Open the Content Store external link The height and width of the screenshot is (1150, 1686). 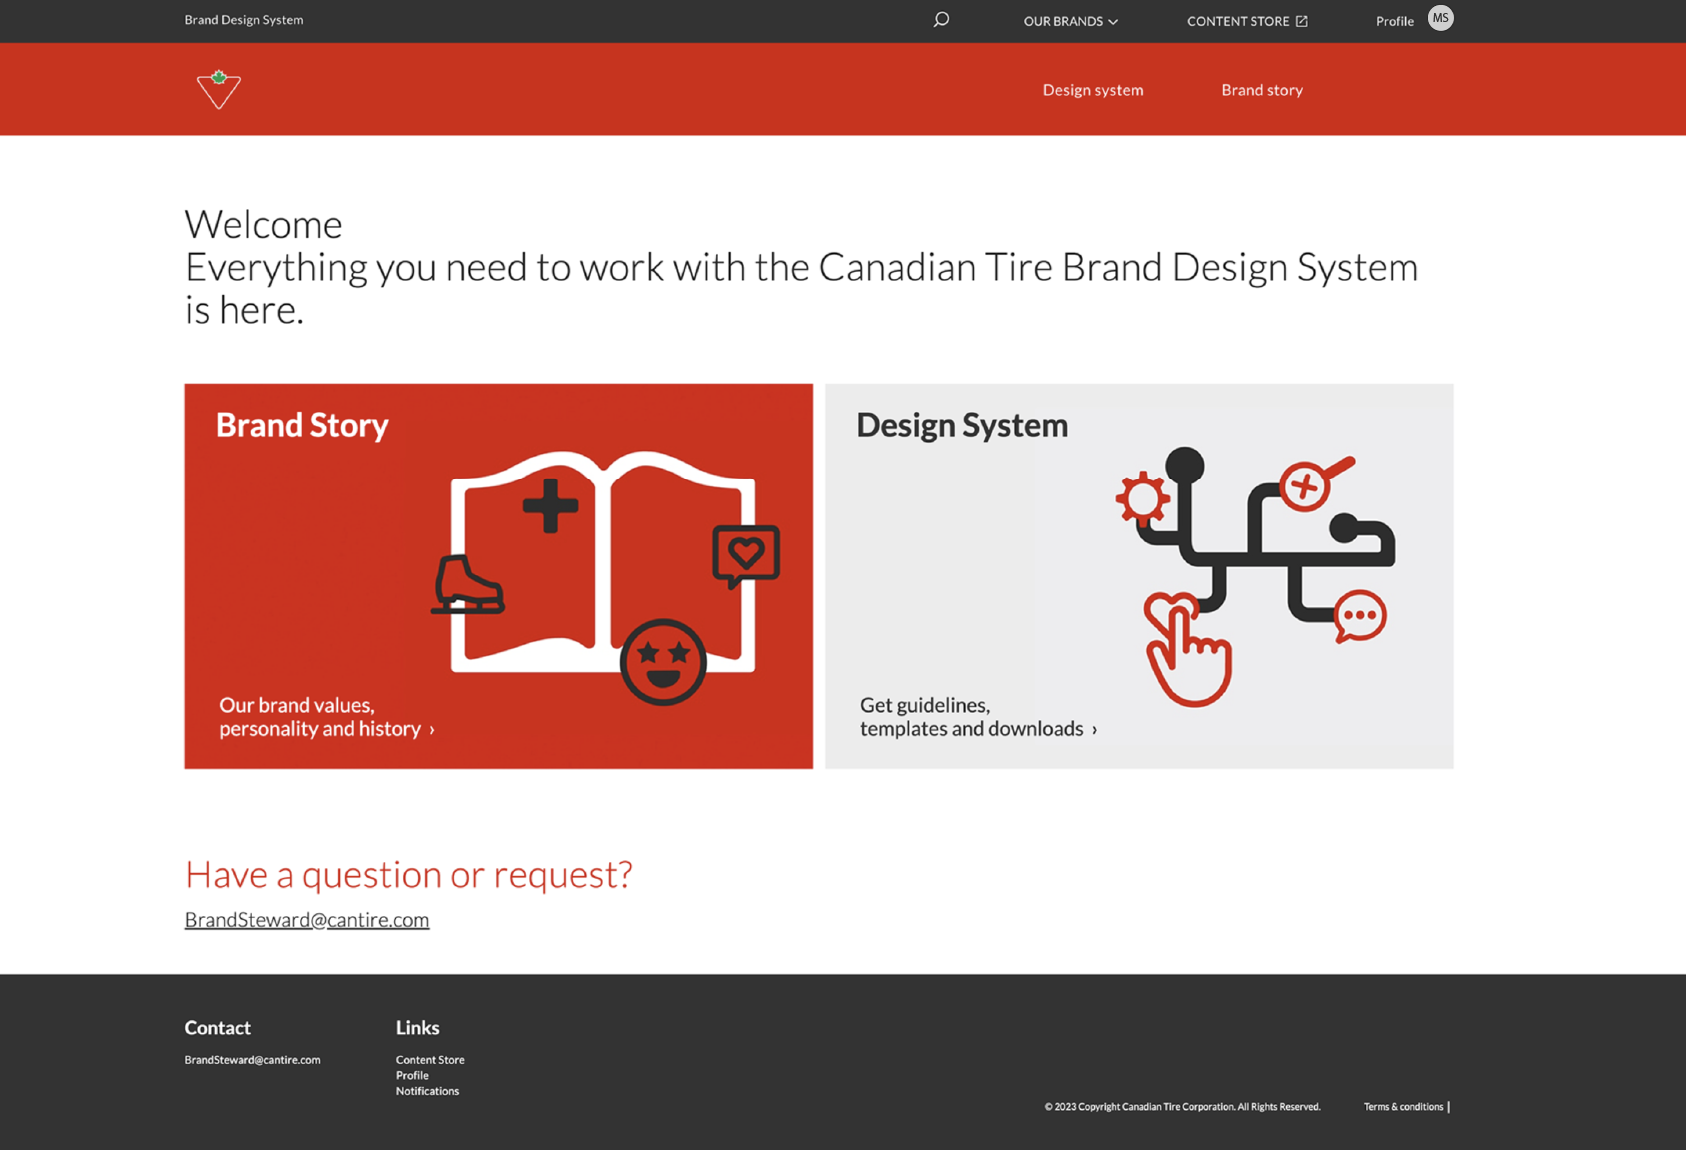pyautogui.click(x=1247, y=21)
